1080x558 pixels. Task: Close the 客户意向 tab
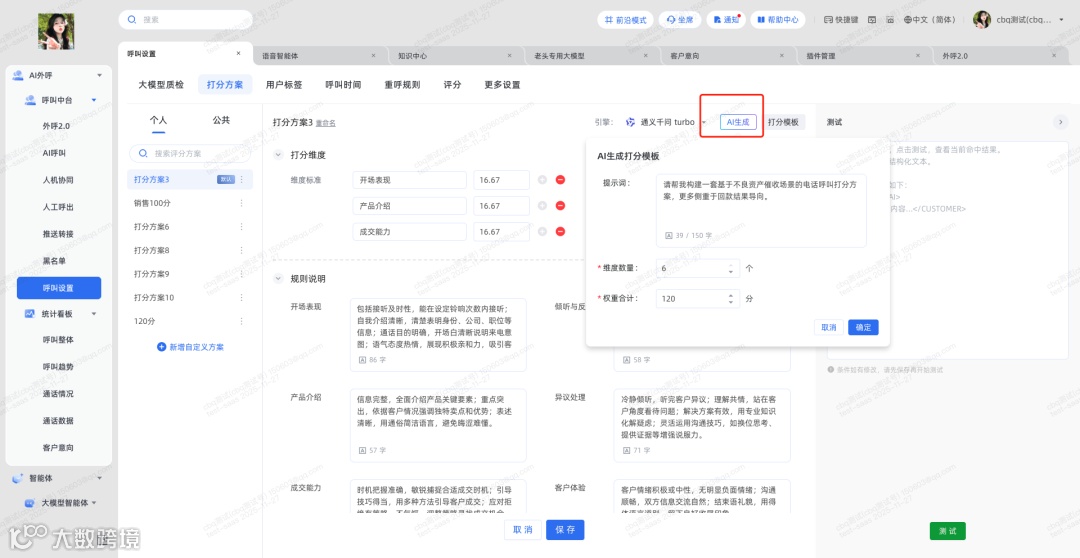[782, 55]
